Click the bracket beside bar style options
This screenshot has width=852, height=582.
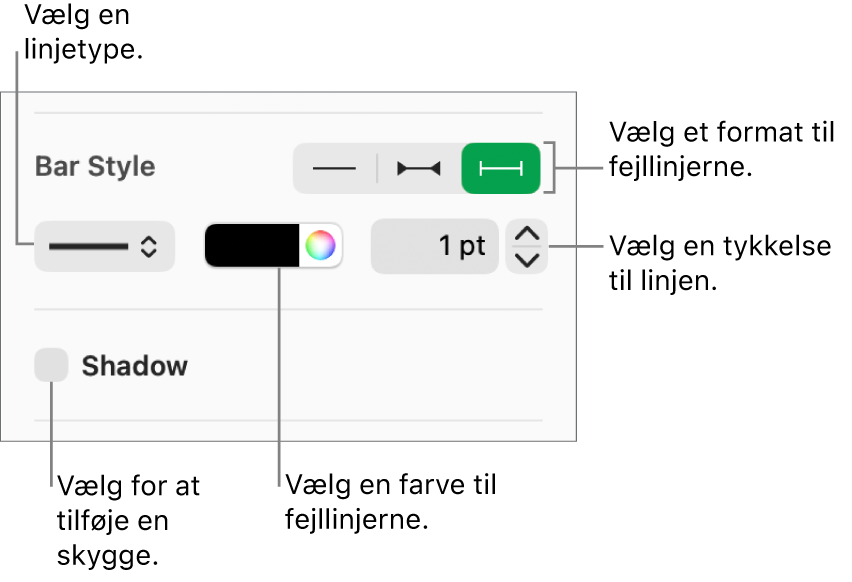tap(550, 167)
